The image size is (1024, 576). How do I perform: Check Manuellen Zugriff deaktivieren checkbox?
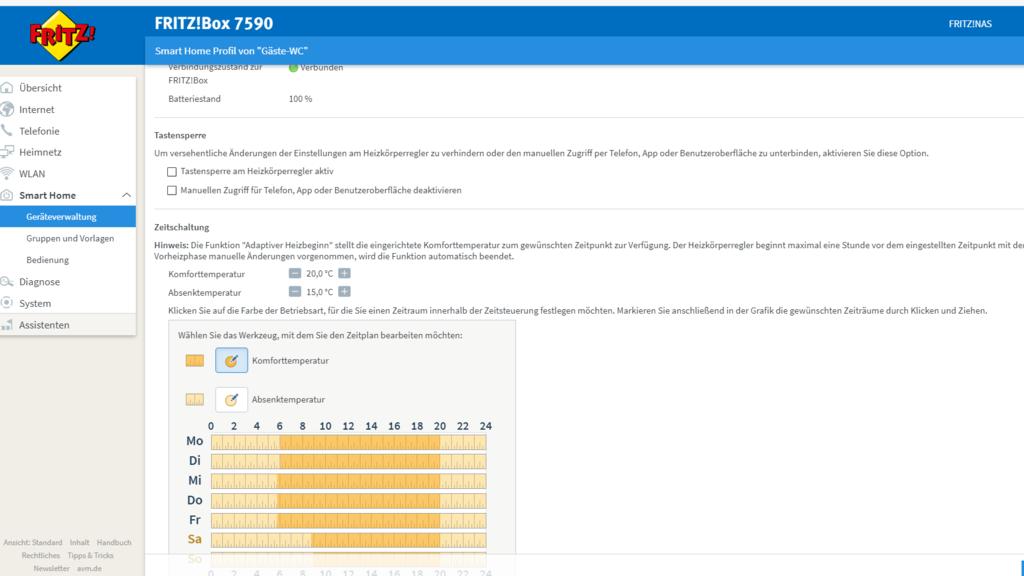172,191
